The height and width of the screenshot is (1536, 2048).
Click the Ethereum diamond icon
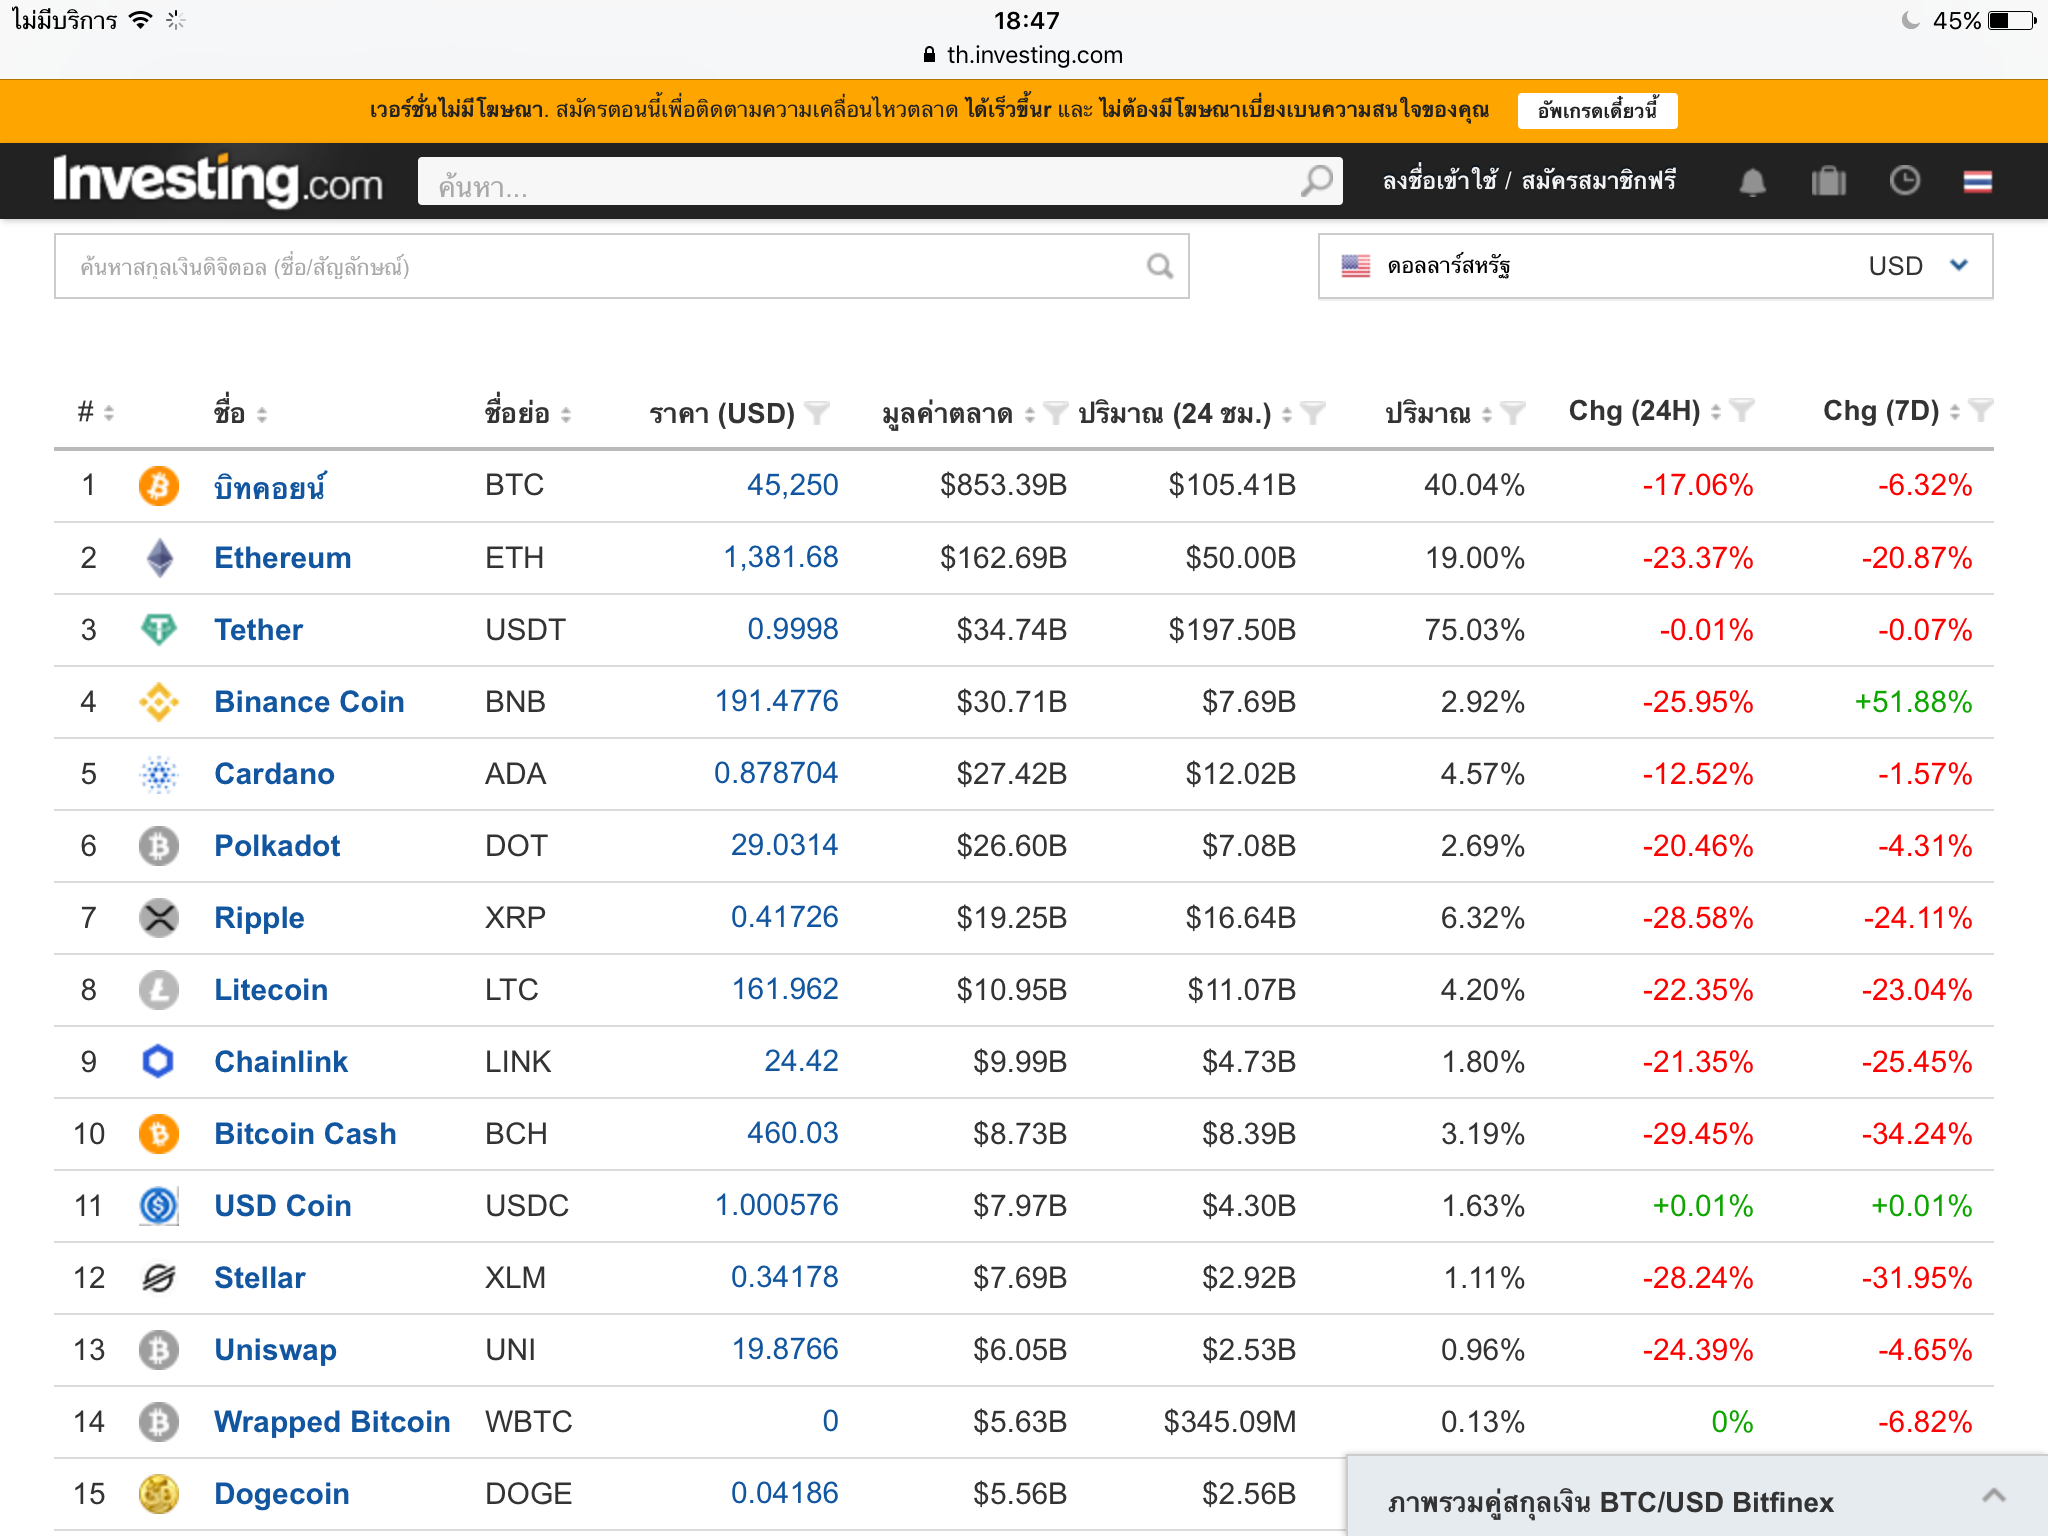pyautogui.click(x=158, y=558)
